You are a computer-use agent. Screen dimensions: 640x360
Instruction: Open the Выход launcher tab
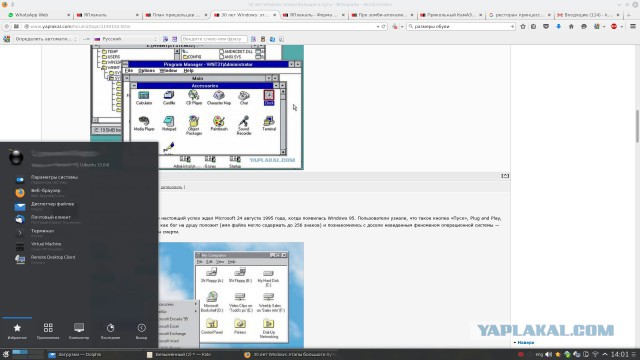(x=141, y=331)
